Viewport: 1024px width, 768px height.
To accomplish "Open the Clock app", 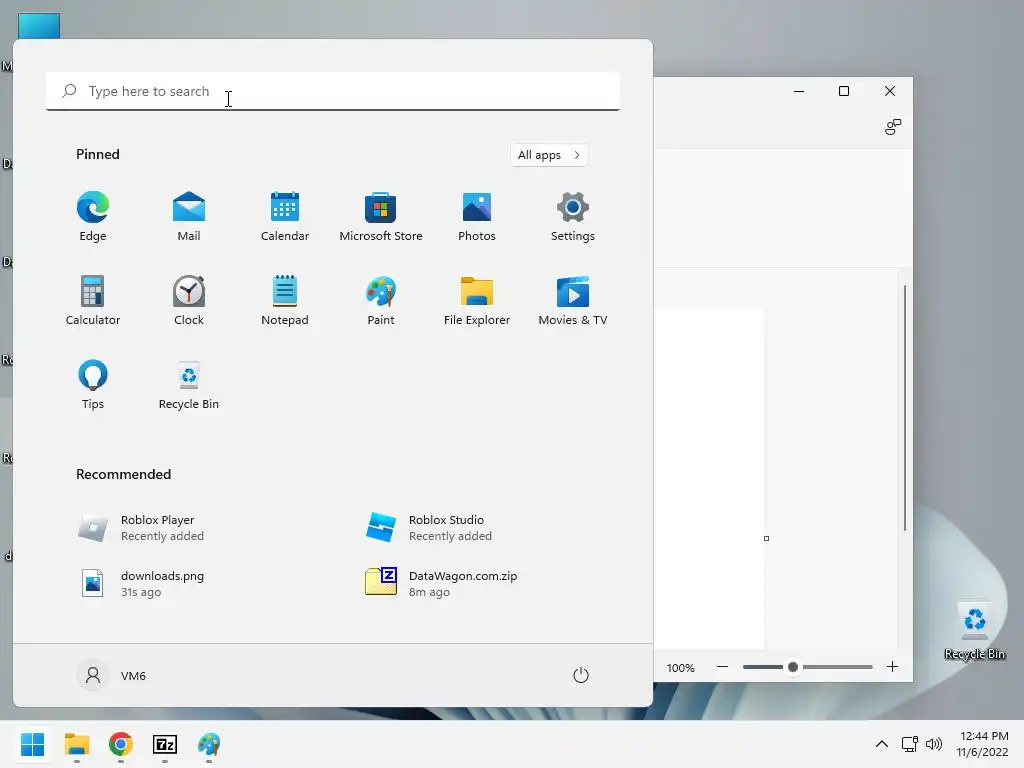I will click(x=189, y=300).
